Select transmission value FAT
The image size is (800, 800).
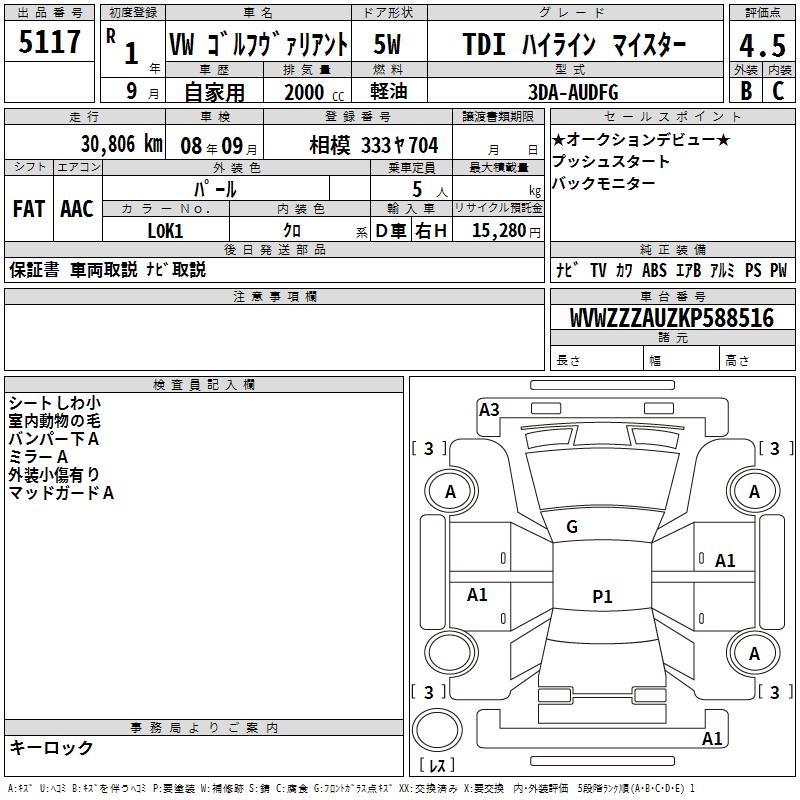point(29,209)
